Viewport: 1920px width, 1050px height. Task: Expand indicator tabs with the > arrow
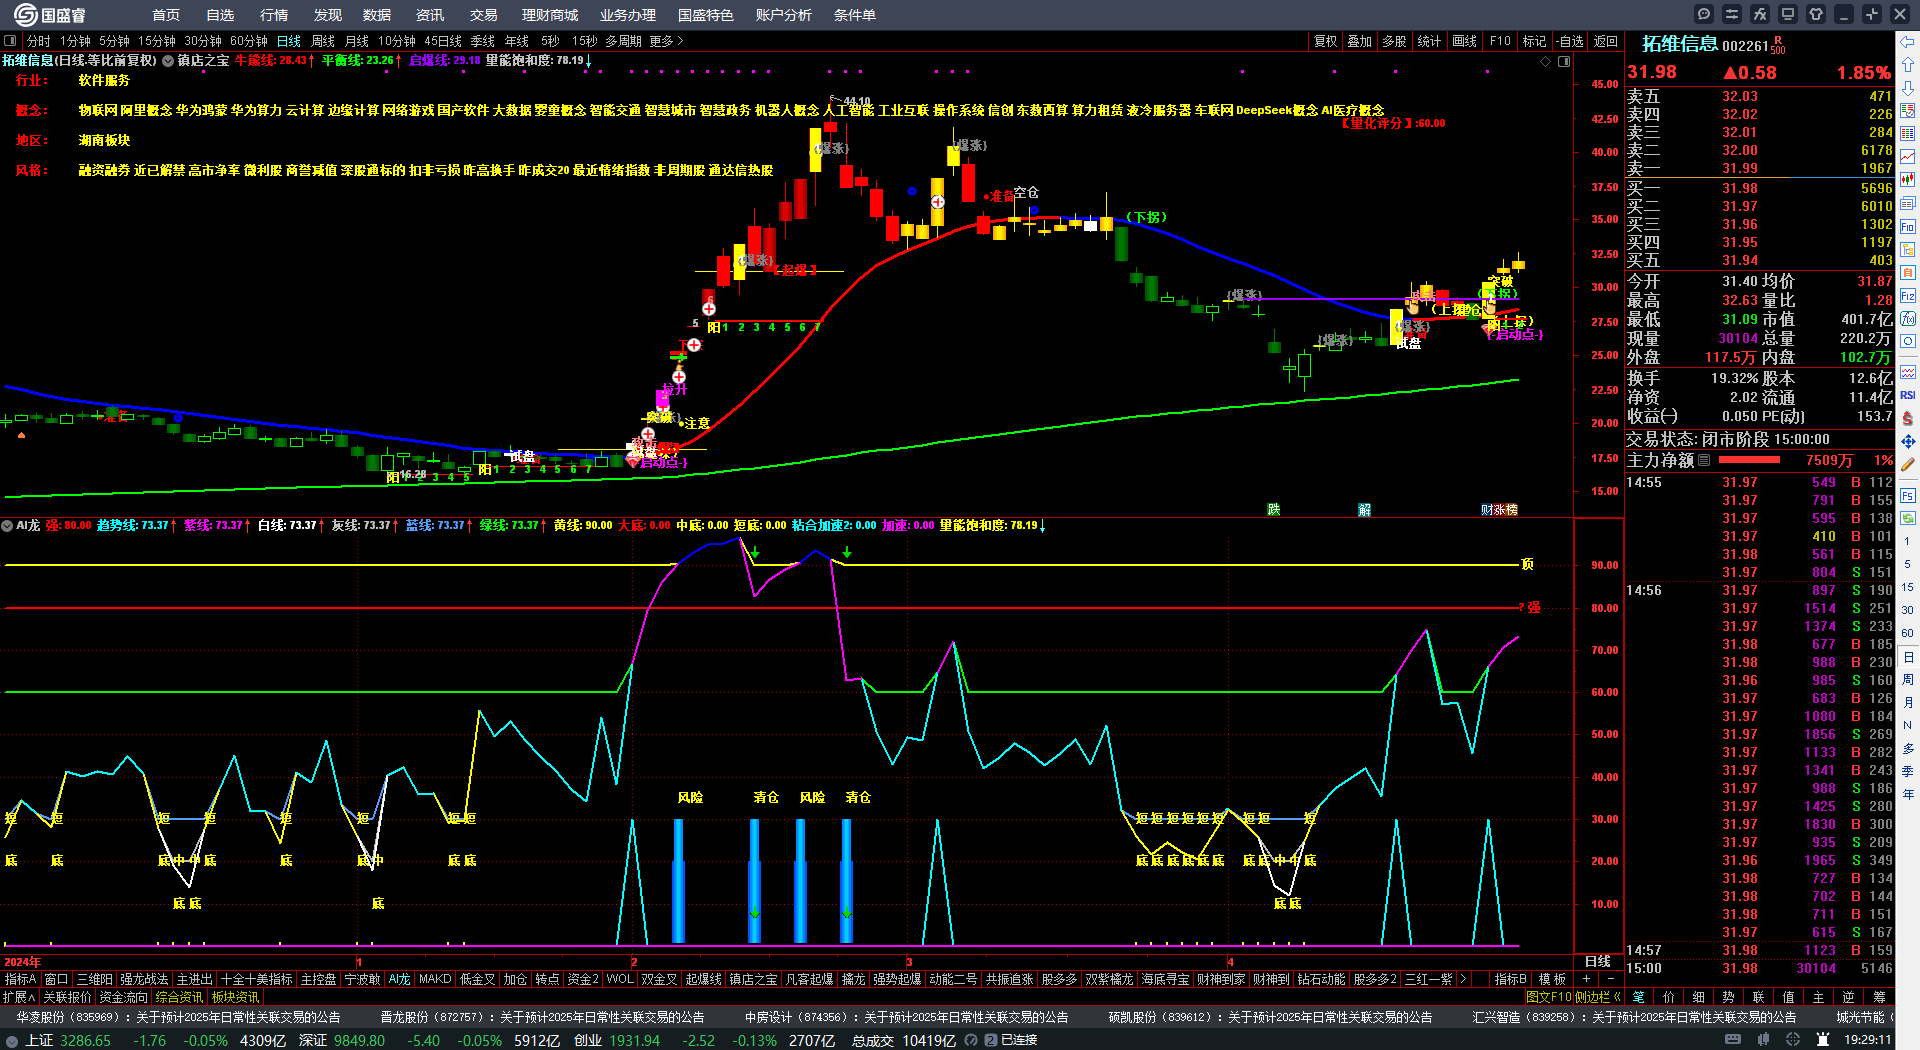[1463, 979]
